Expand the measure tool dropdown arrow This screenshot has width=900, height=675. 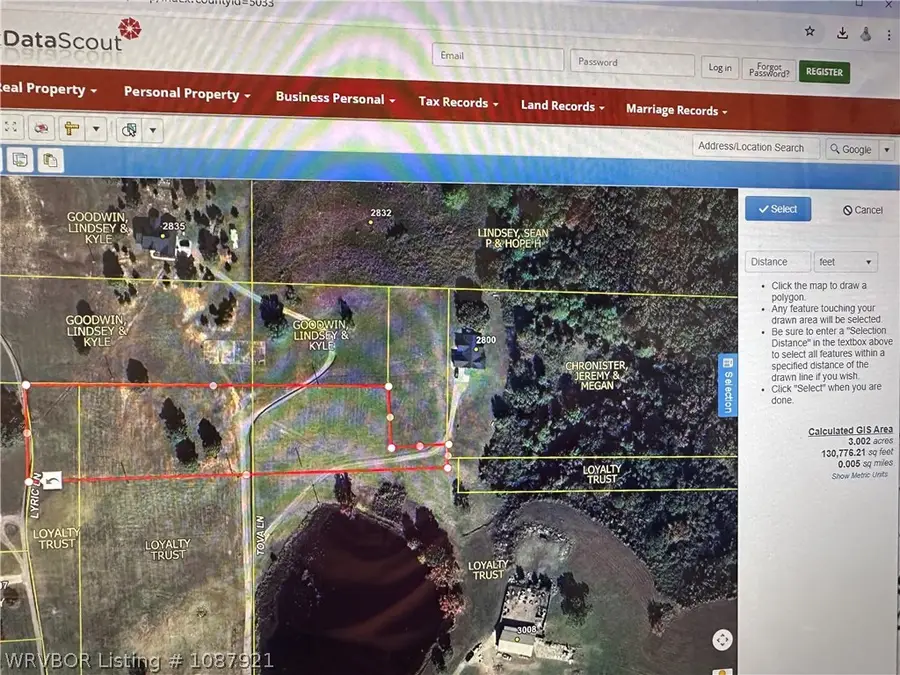pos(96,129)
